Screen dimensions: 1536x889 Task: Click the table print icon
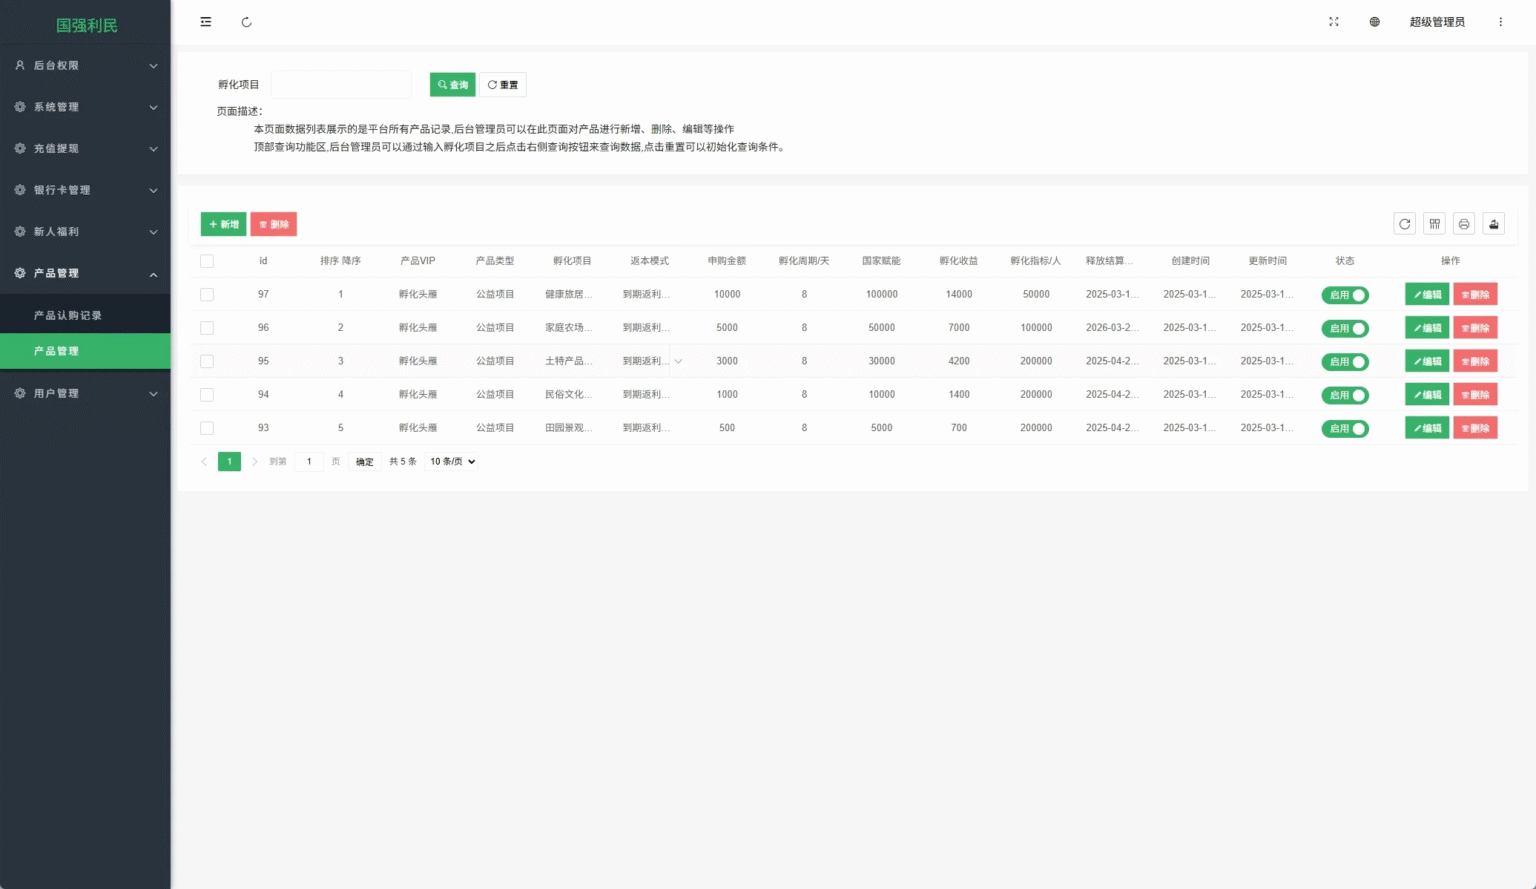pyautogui.click(x=1464, y=224)
